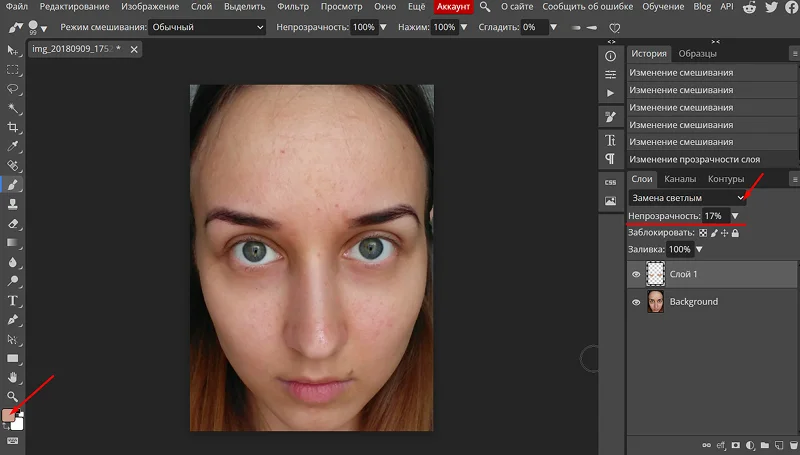Open the image thumbnail side panel icon
The width and height of the screenshot is (800, 455).
pos(610,201)
